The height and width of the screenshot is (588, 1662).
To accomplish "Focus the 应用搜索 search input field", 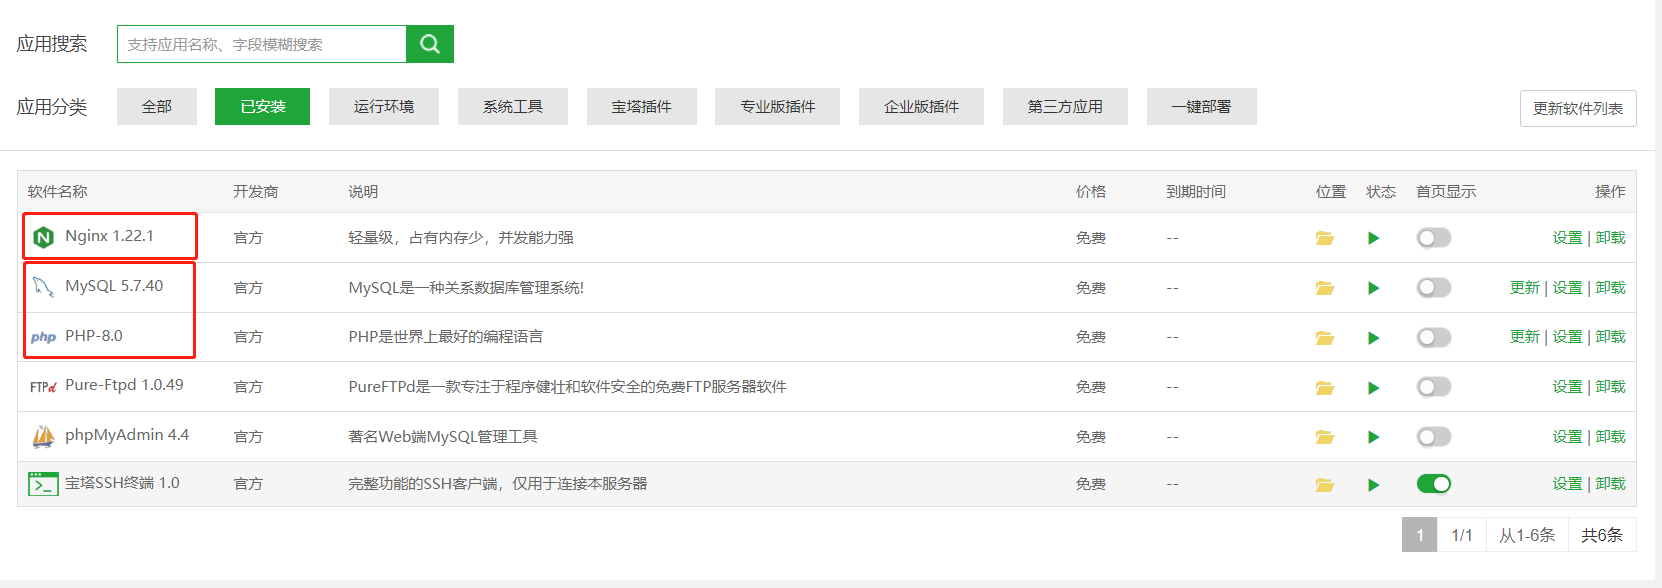I will pyautogui.click(x=262, y=44).
